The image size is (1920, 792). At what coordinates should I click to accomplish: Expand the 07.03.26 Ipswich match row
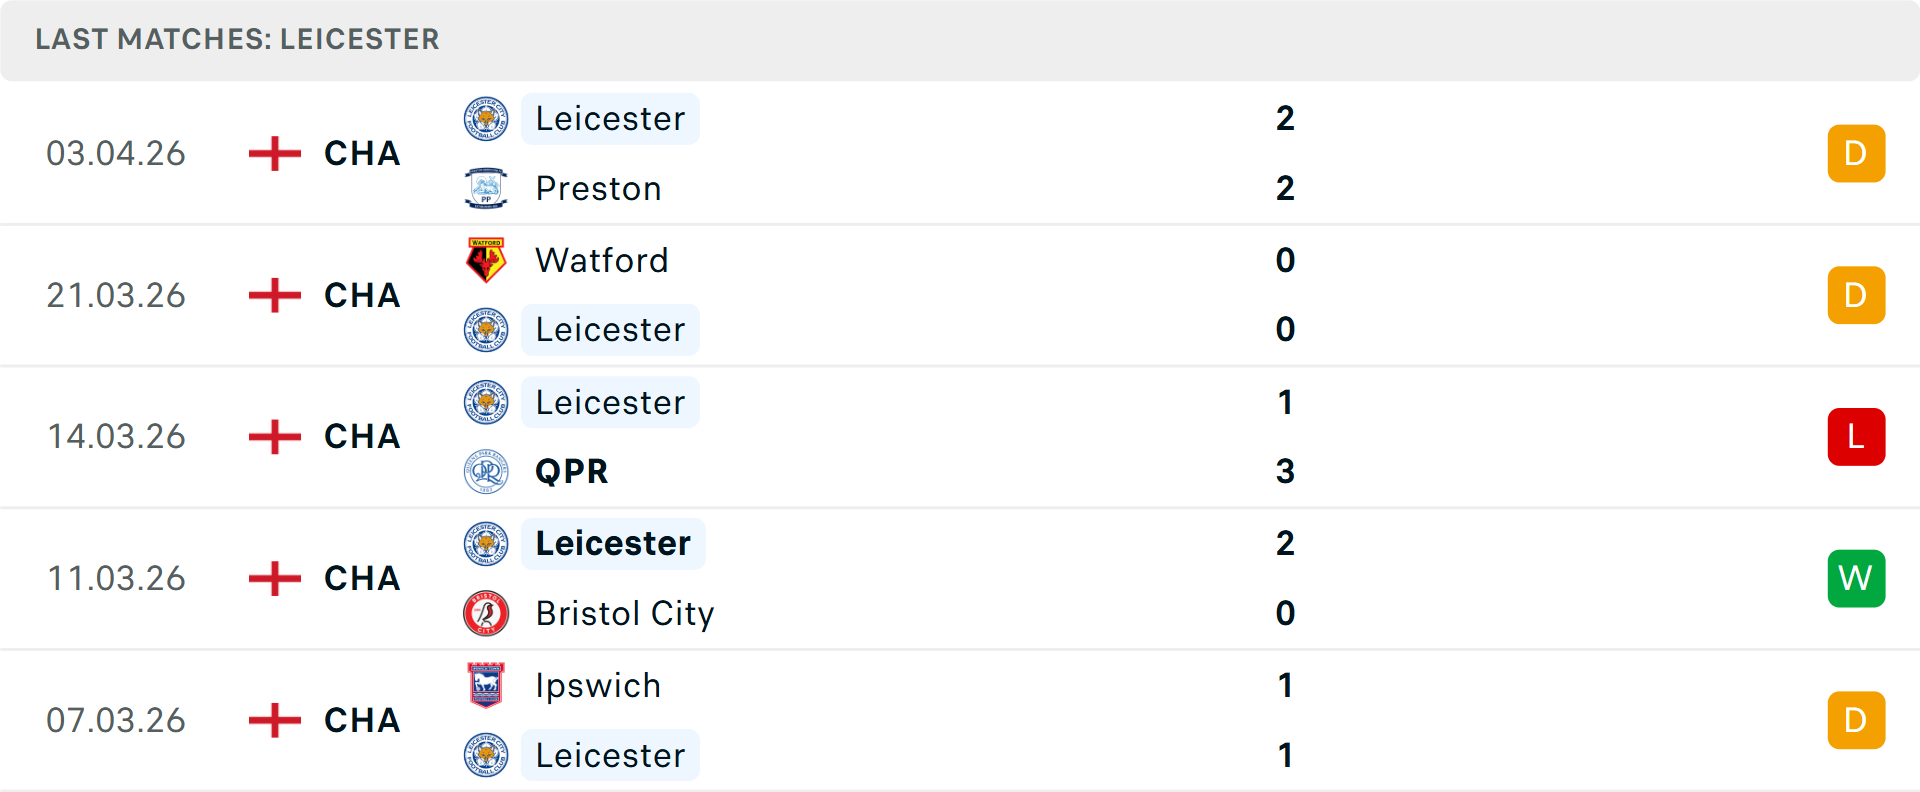click(x=960, y=720)
